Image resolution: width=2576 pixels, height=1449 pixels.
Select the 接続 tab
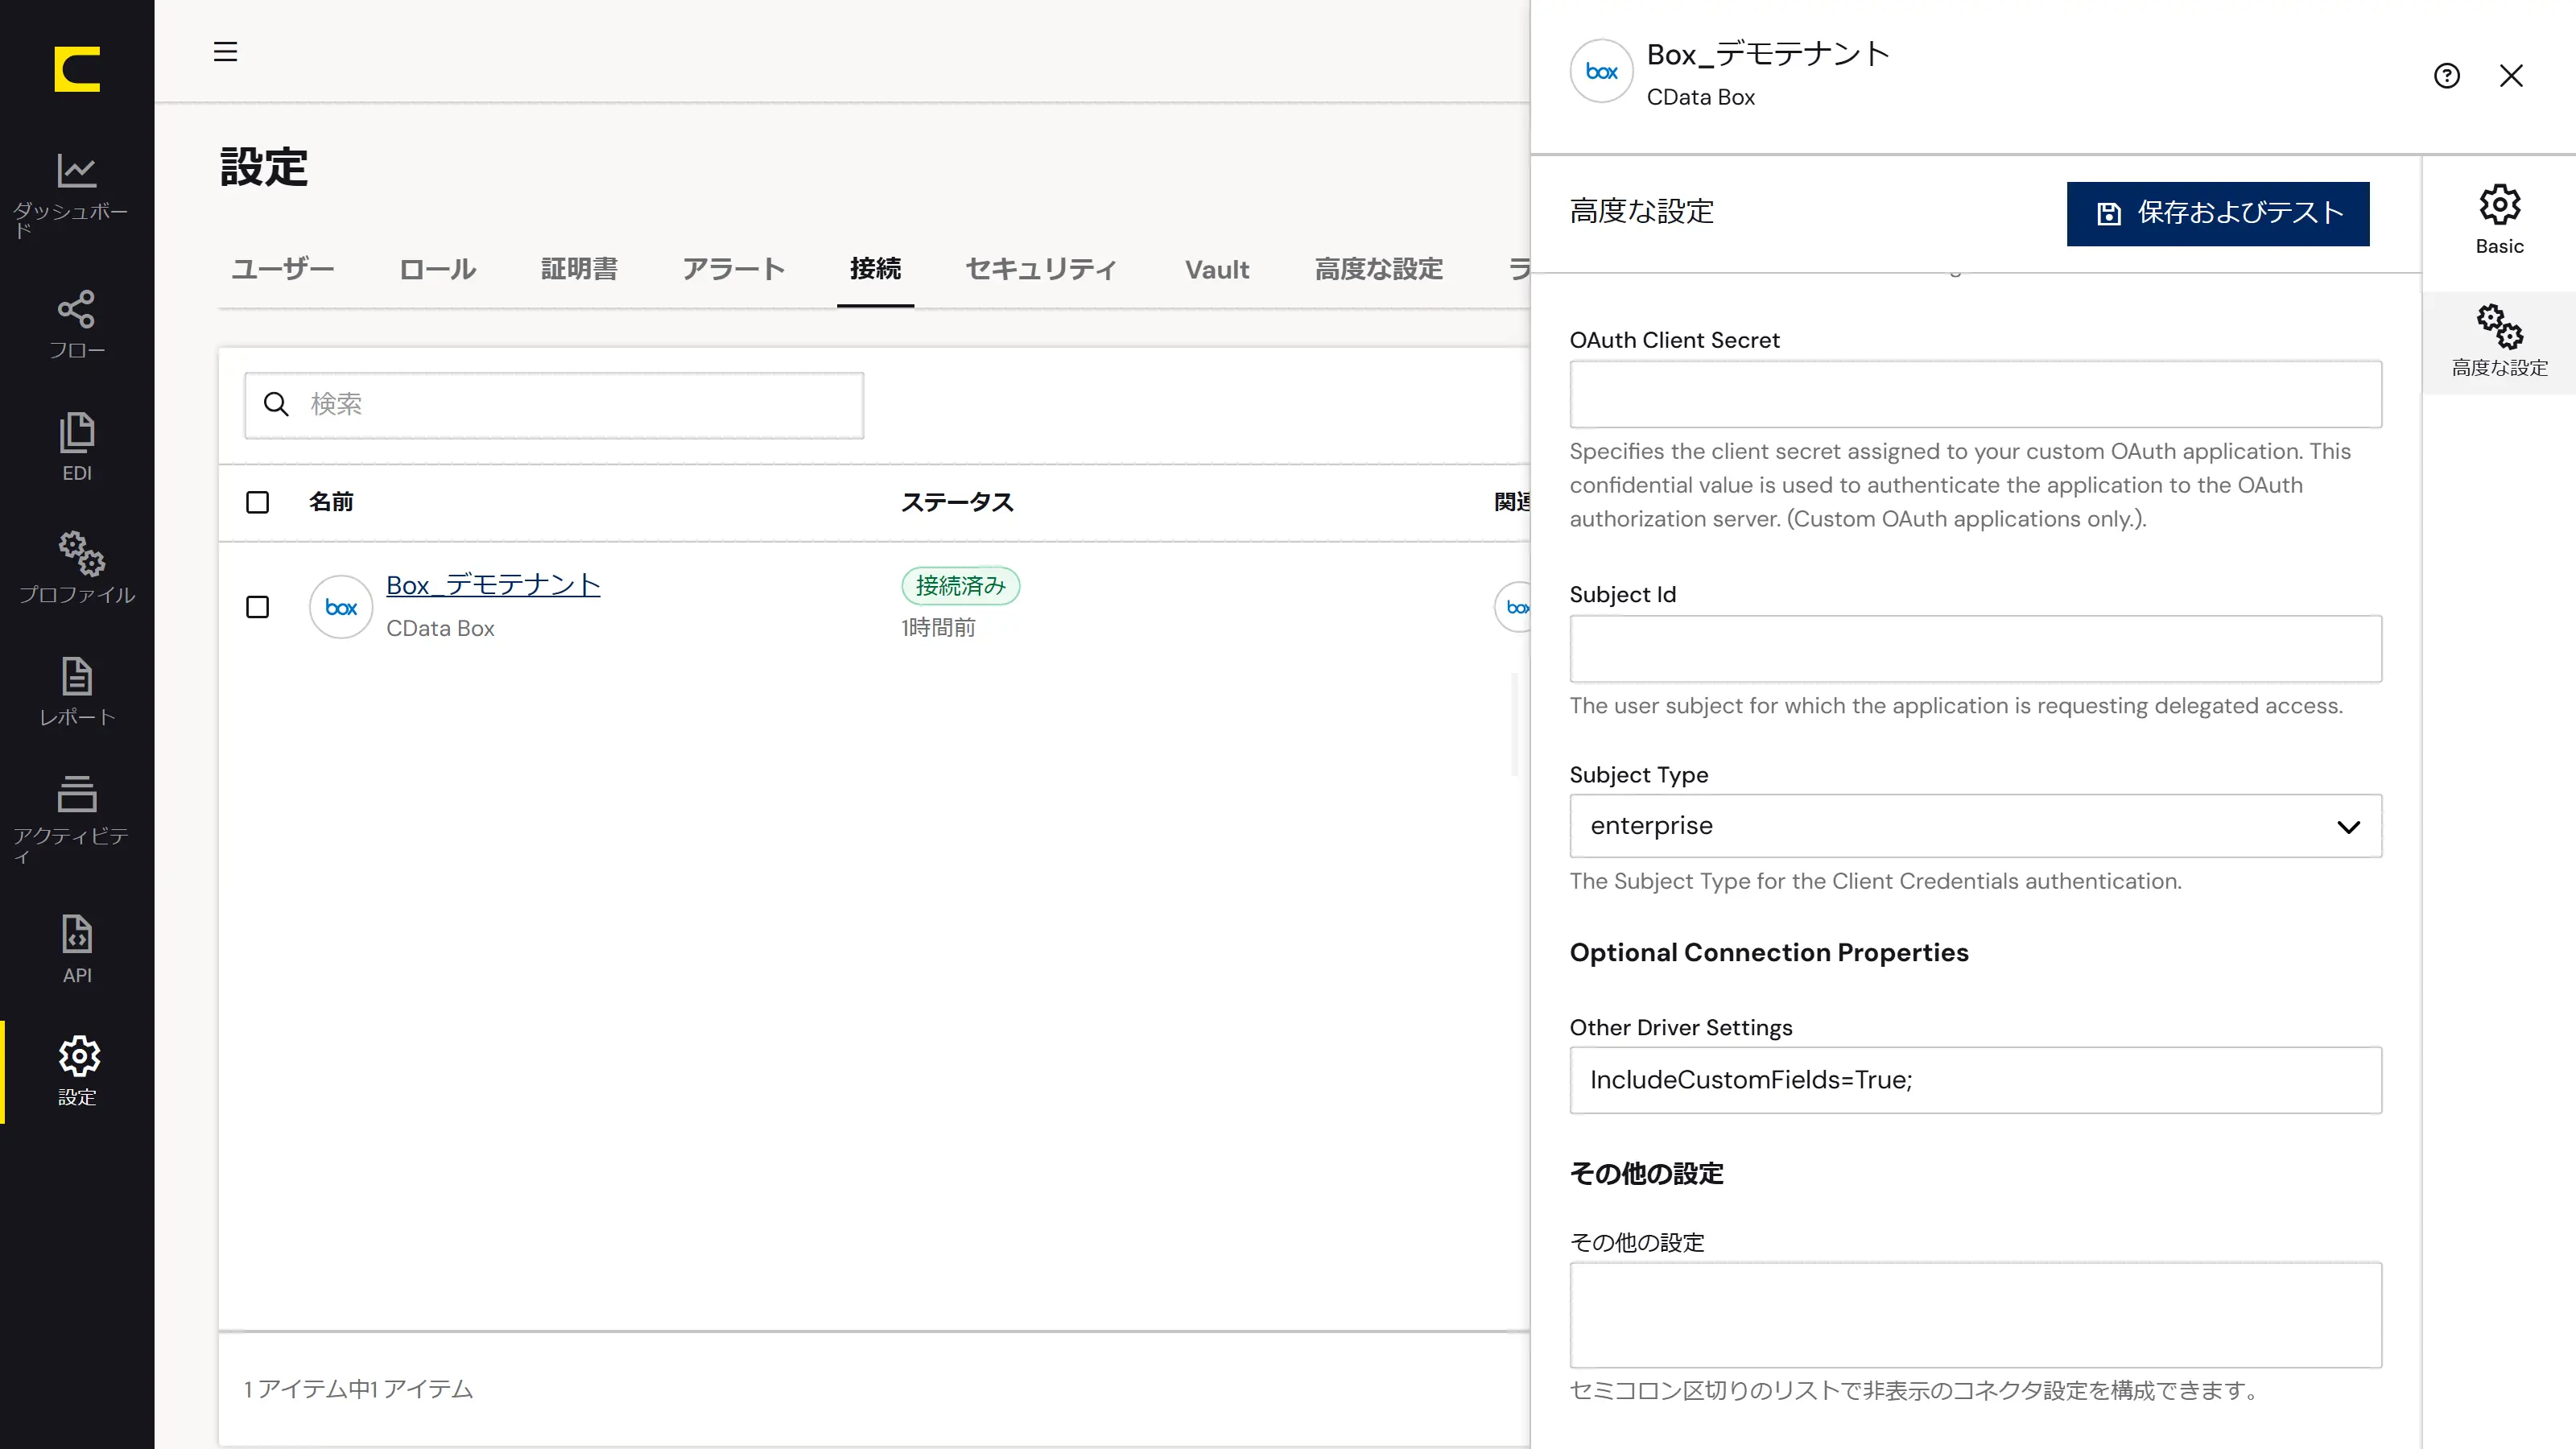(x=875, y=269)
